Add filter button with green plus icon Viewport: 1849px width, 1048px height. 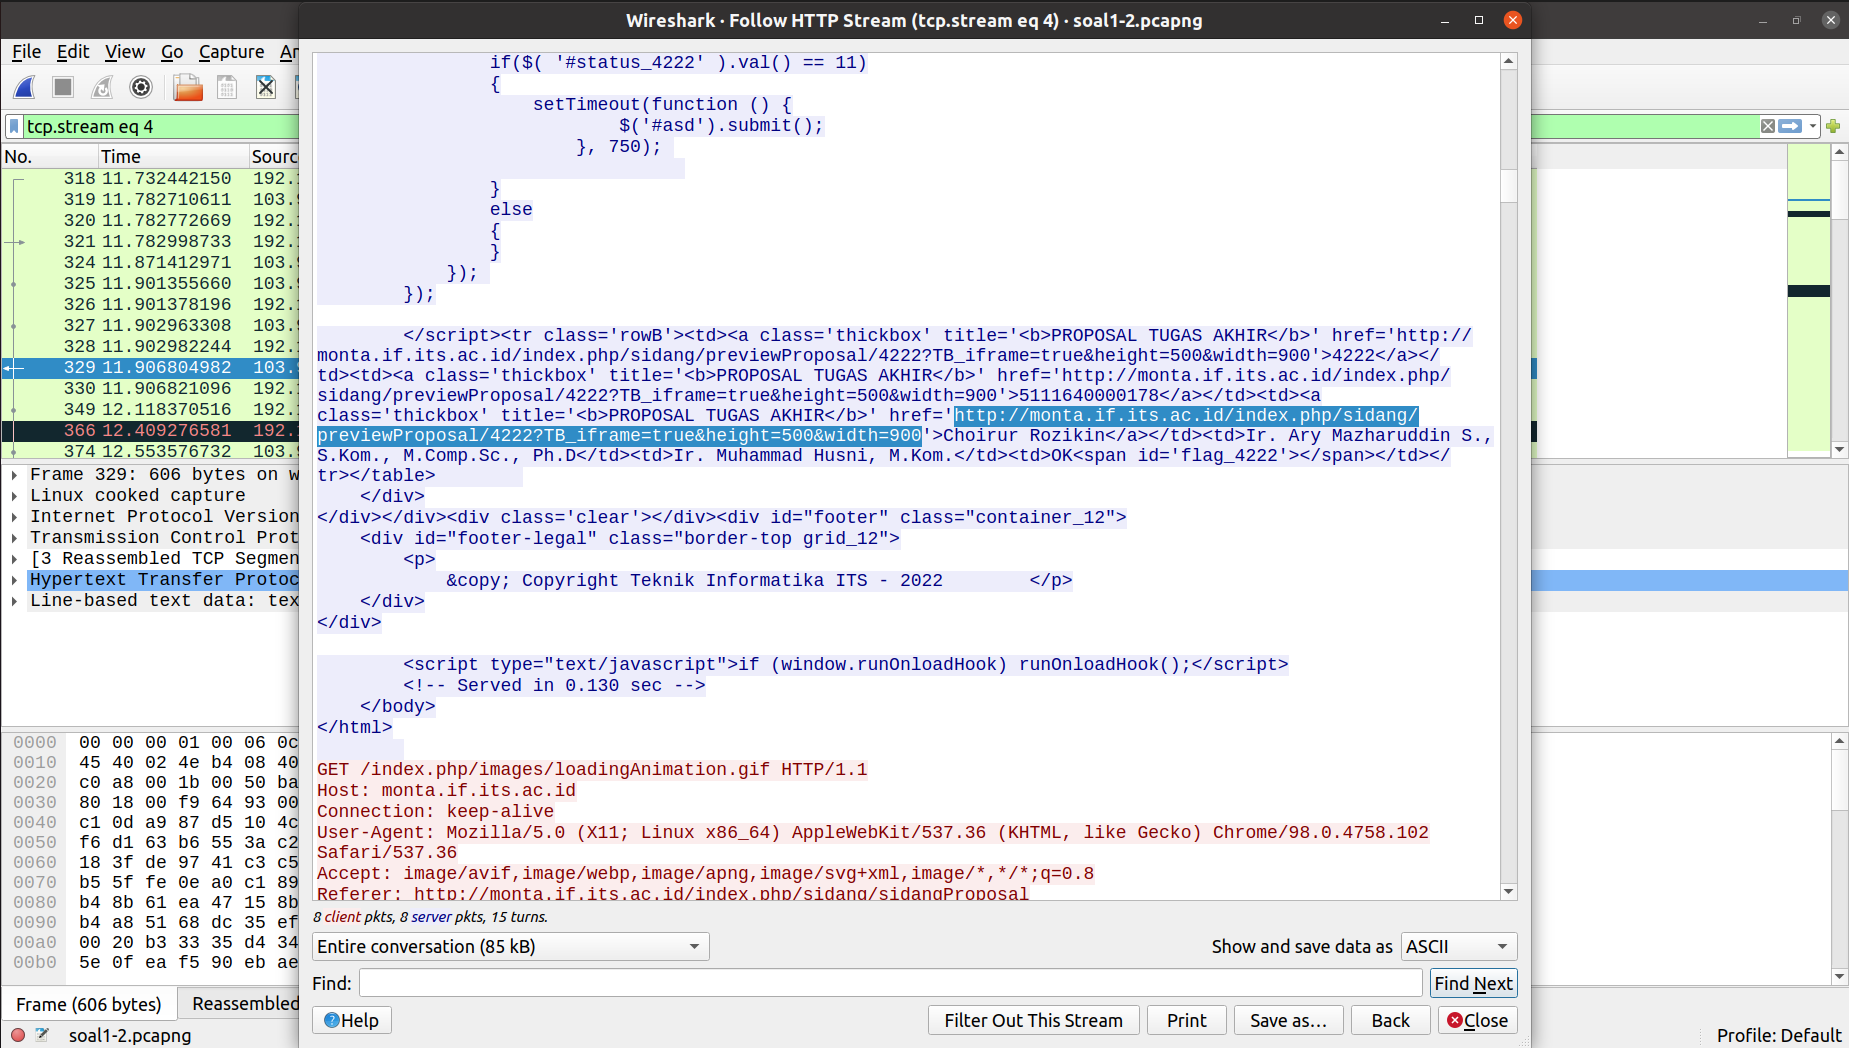point(1833,126)
